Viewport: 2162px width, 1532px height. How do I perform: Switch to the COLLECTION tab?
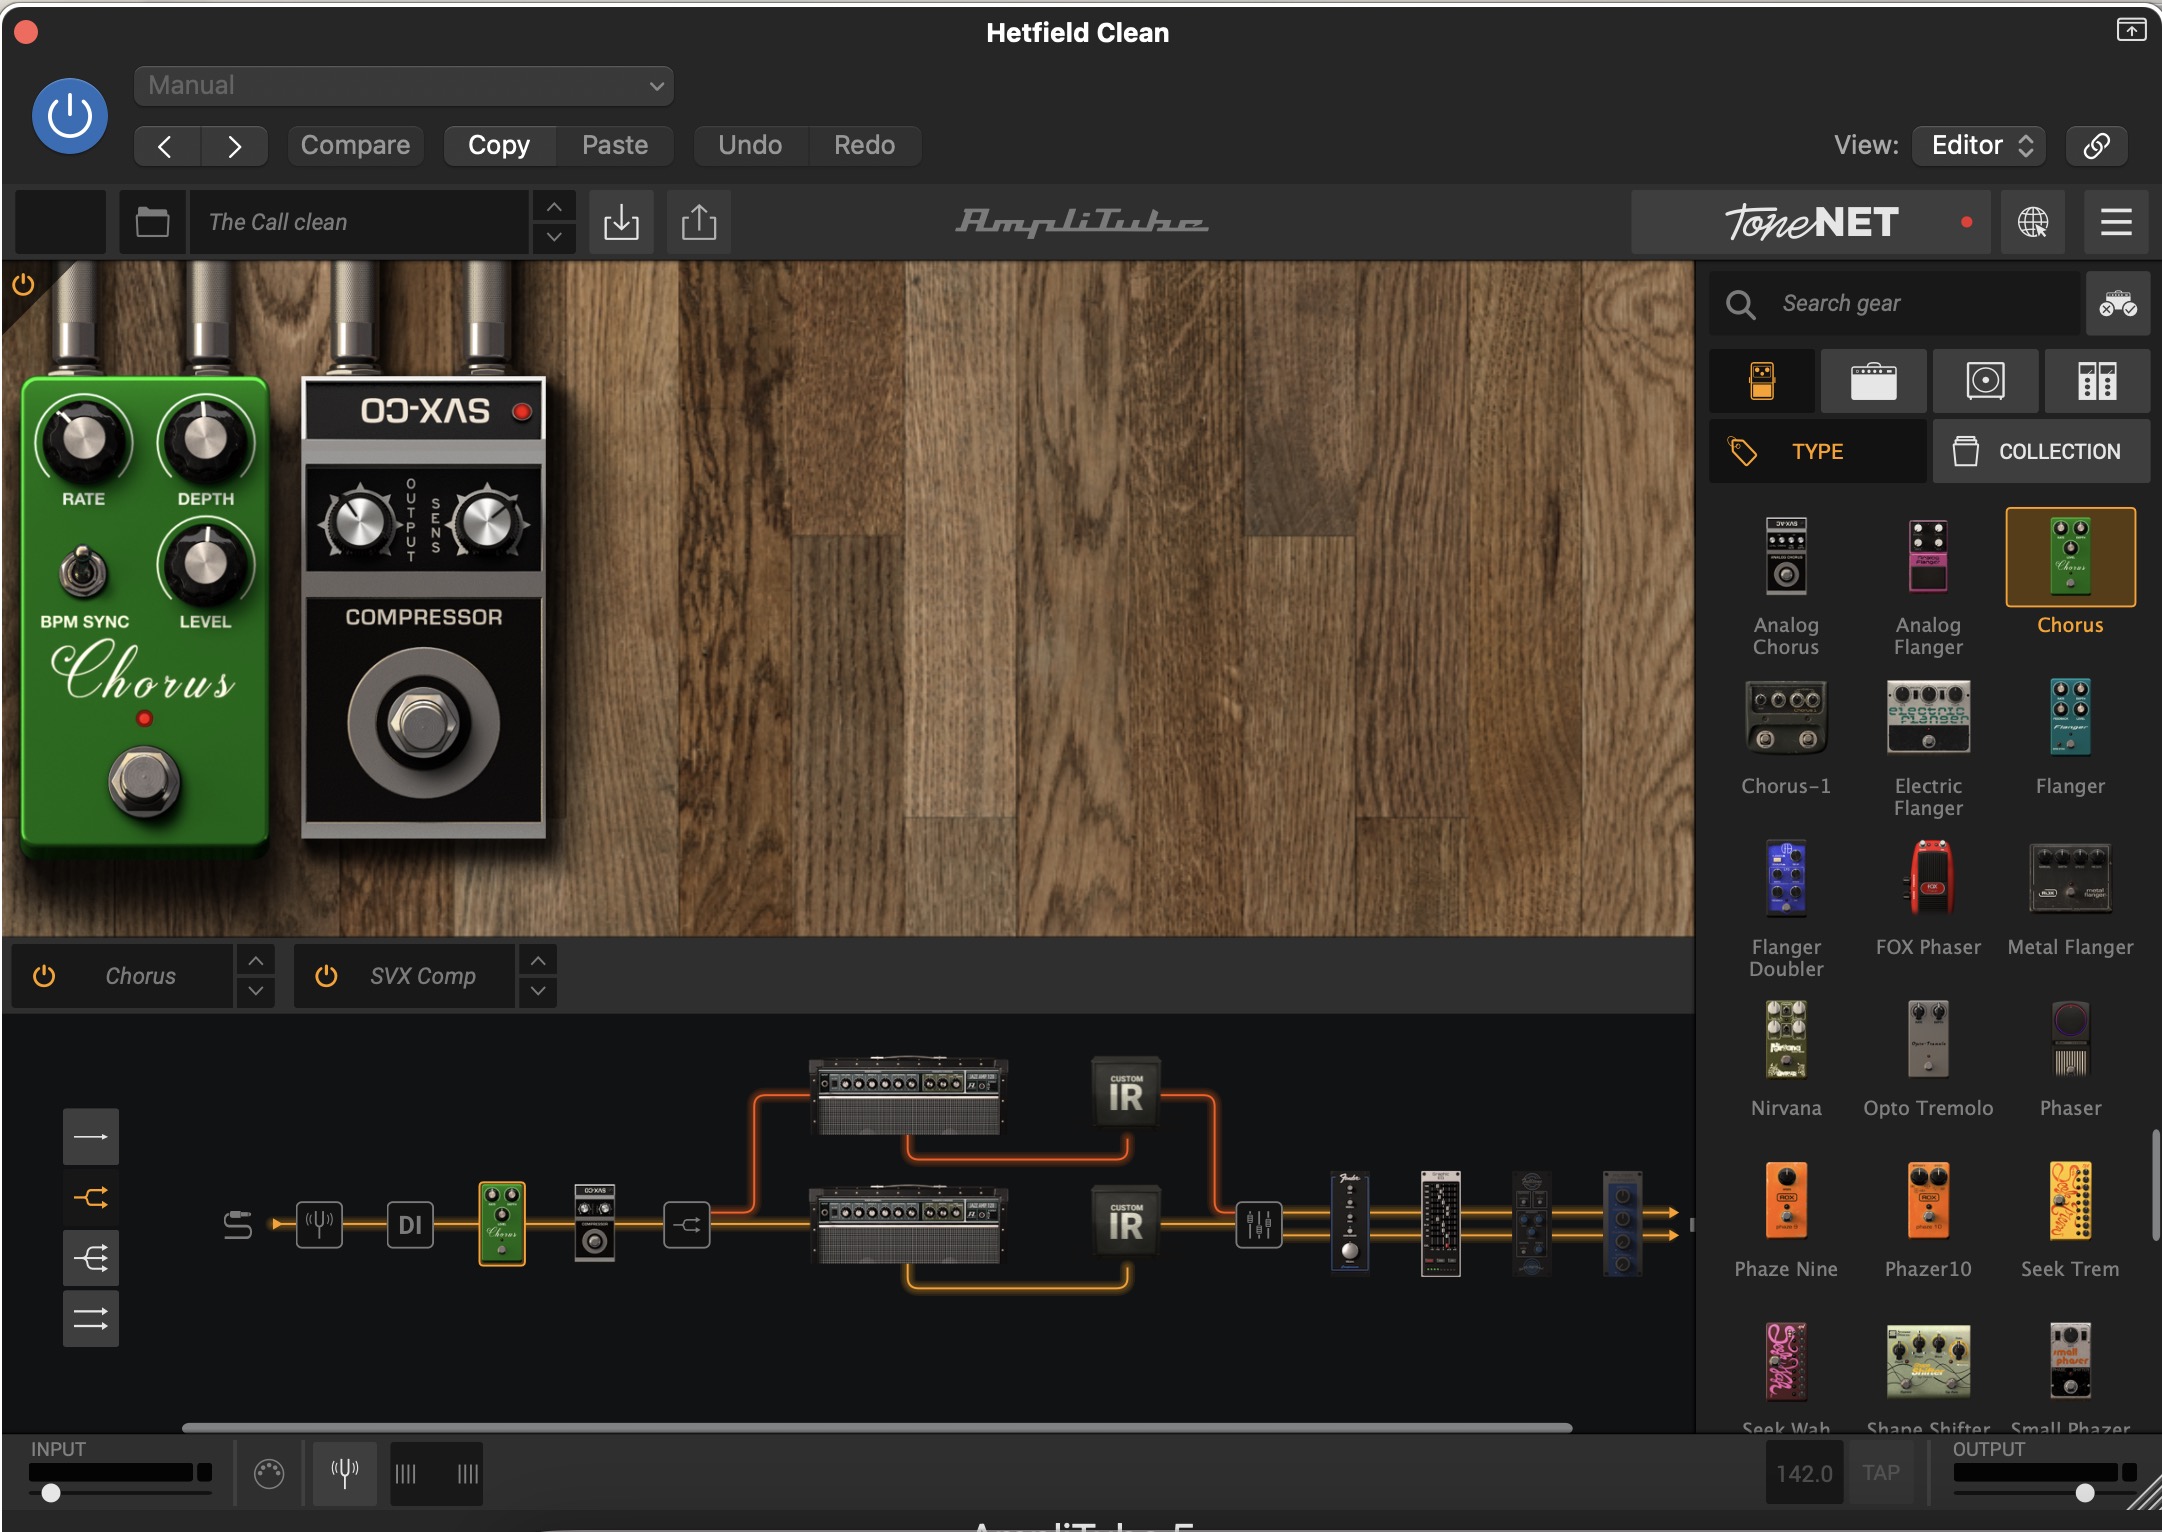pos(2040,452)
